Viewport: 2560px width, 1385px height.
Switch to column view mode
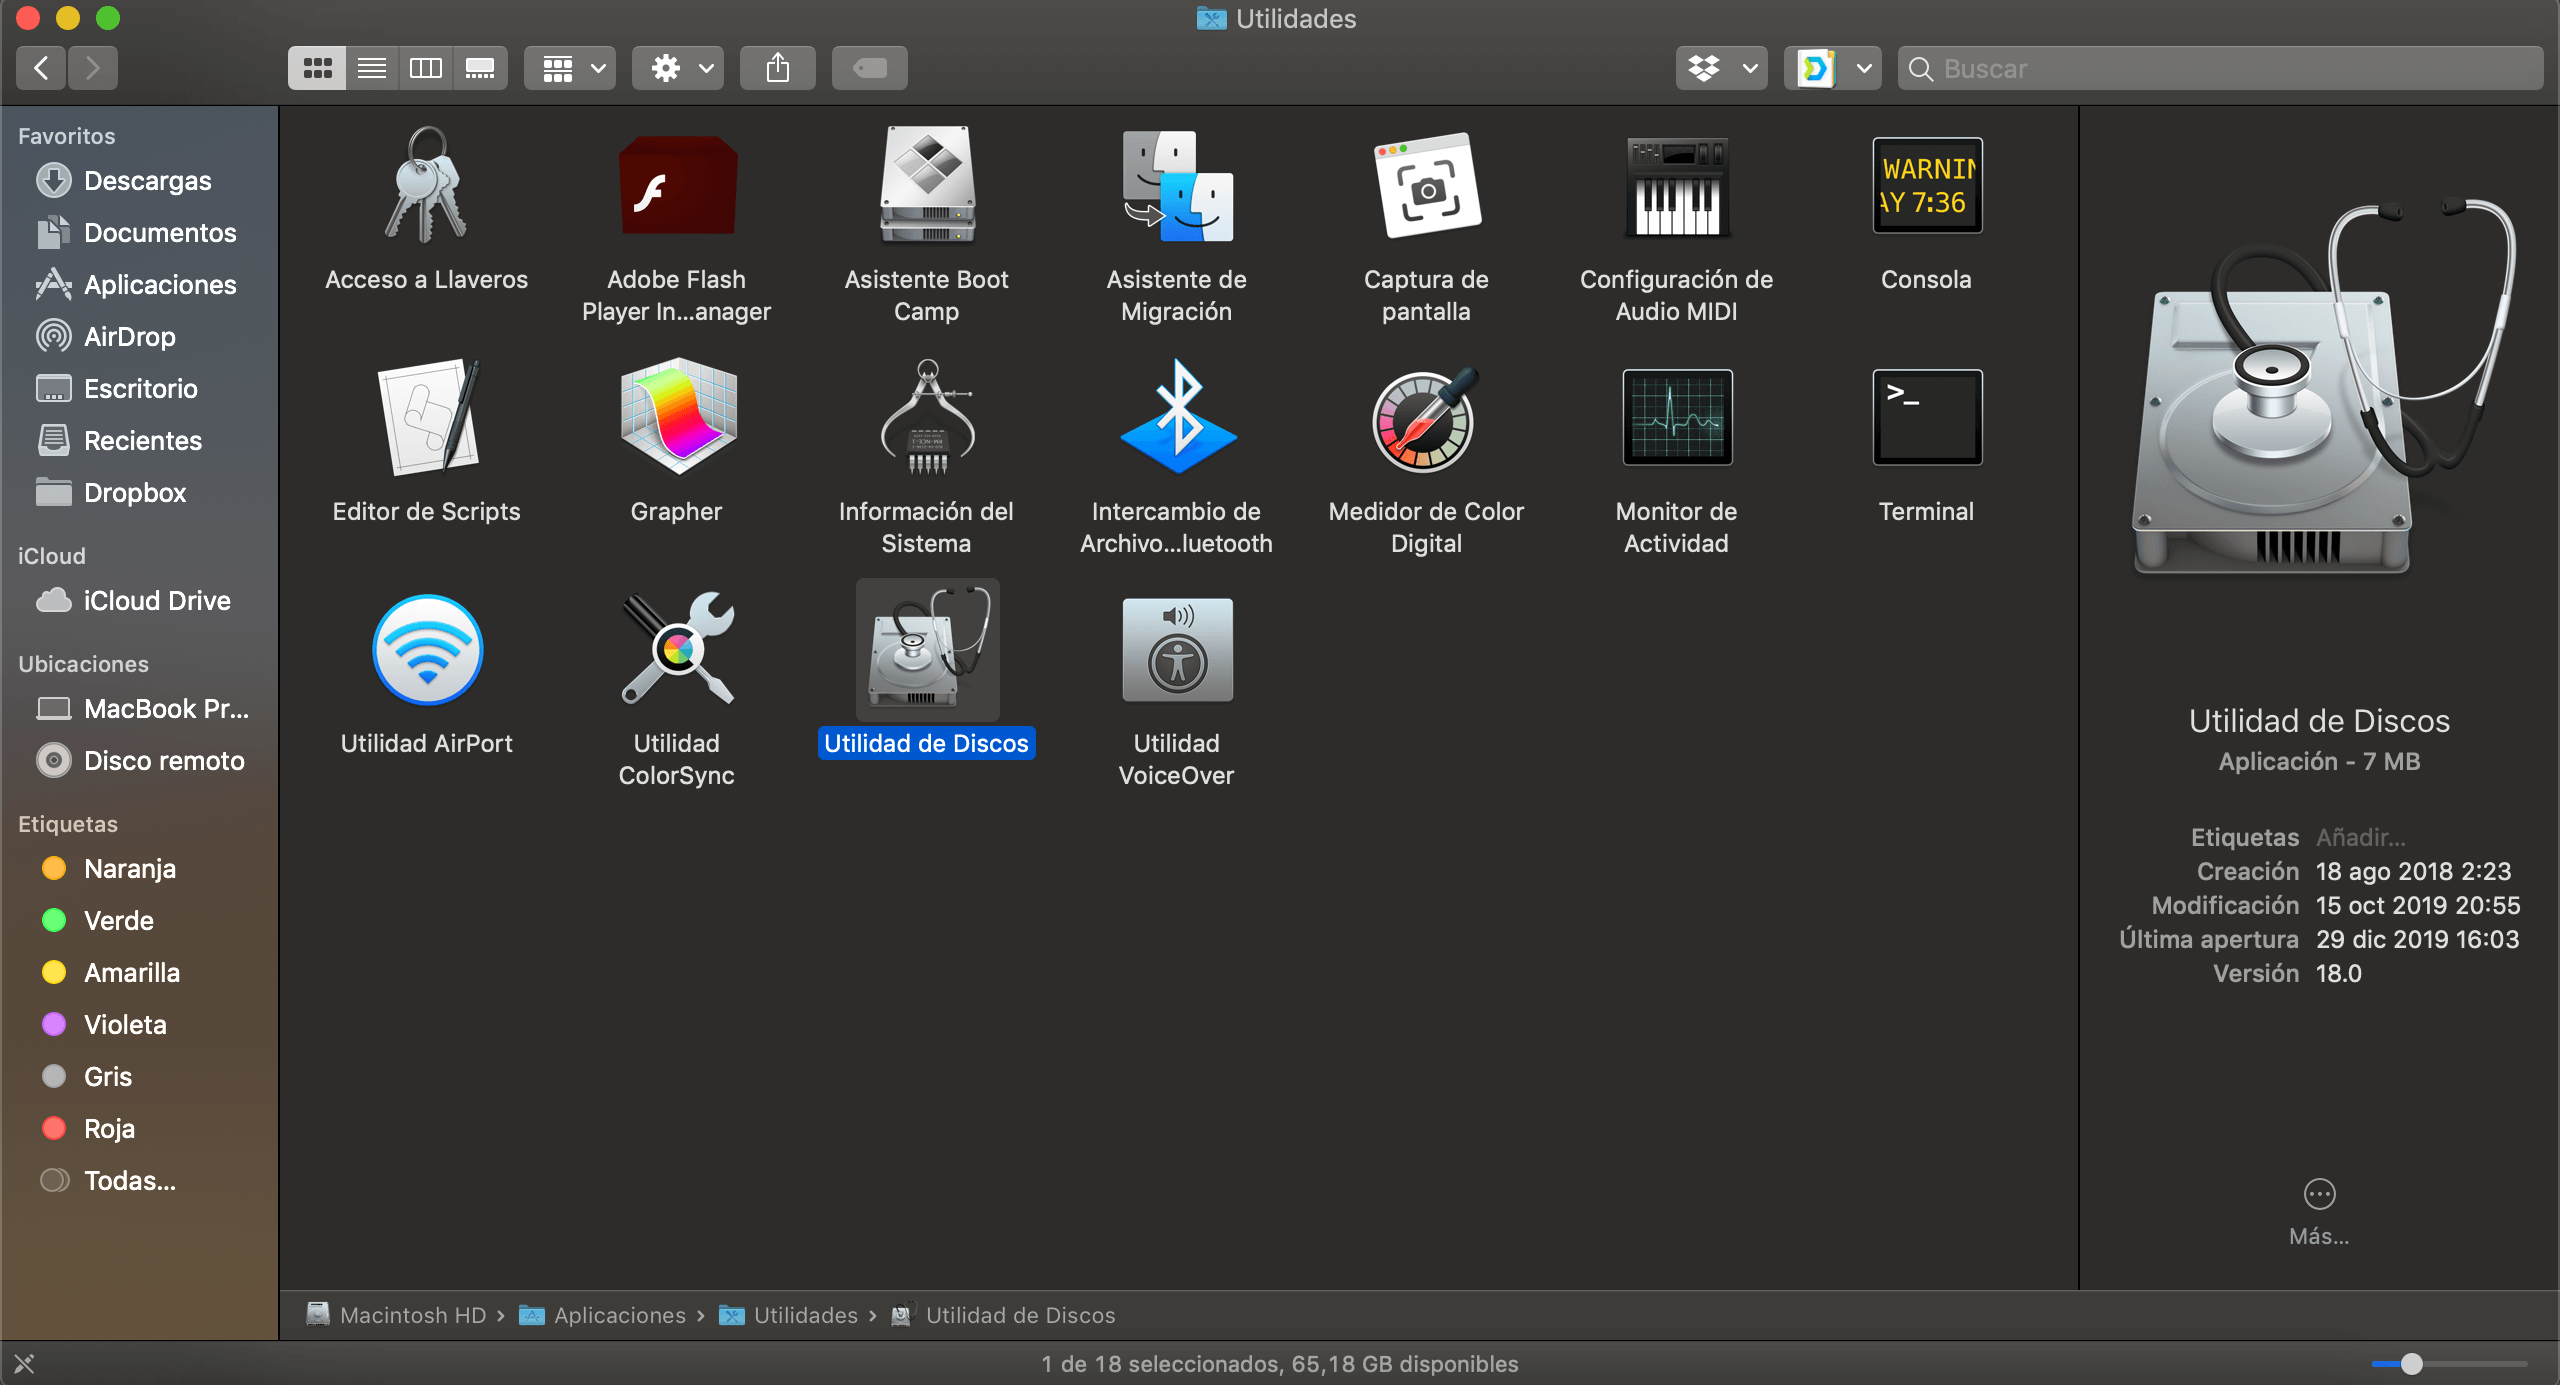tap(426, 68)
